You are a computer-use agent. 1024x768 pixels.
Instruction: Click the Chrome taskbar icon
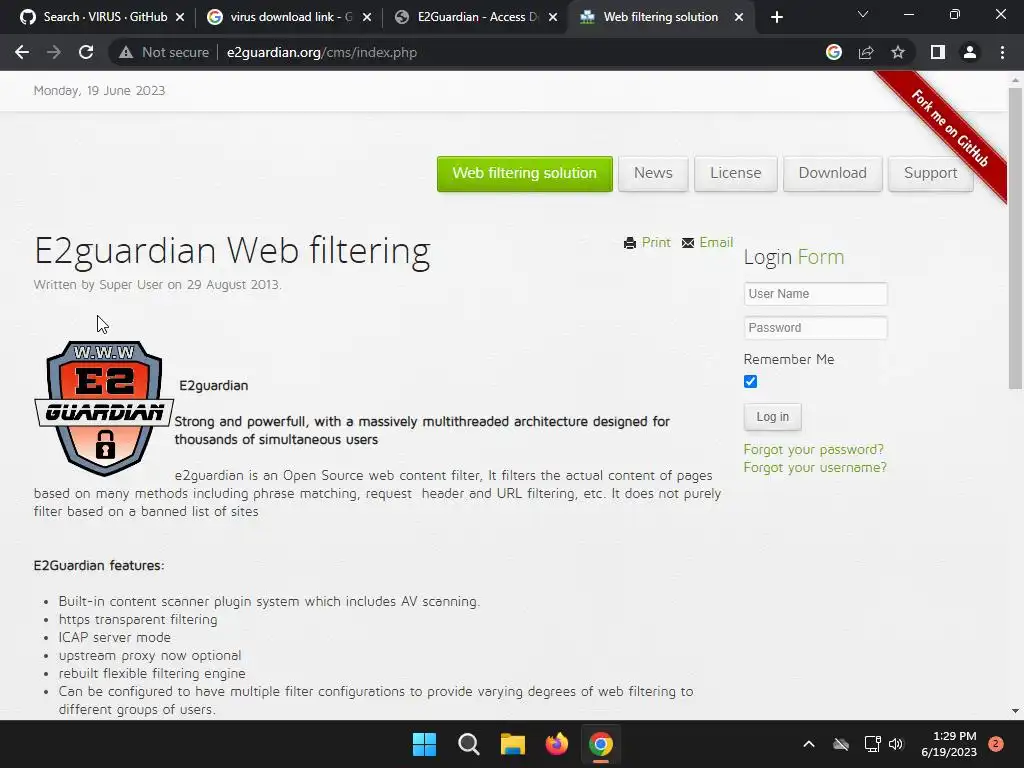(x=601, y=744)
